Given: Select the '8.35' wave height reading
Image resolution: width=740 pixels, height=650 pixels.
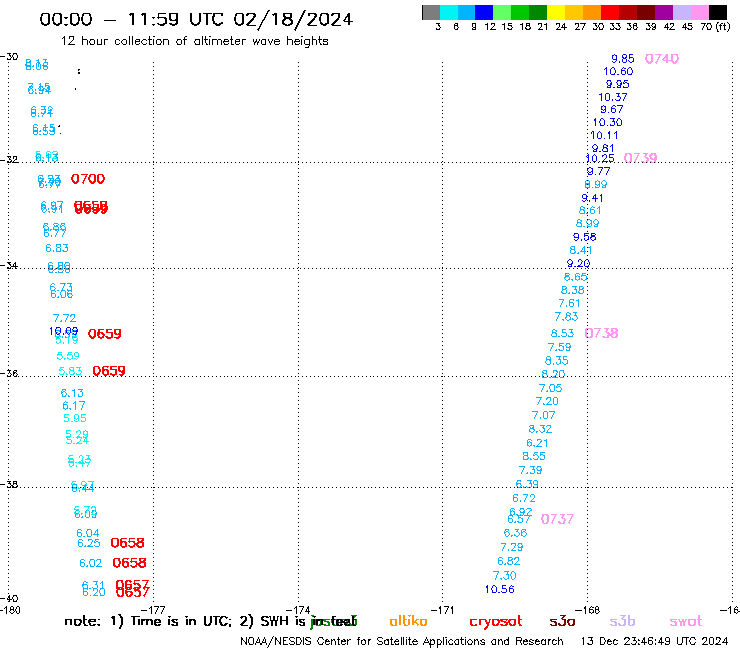Looking at the screenshot, I should 557,361.
